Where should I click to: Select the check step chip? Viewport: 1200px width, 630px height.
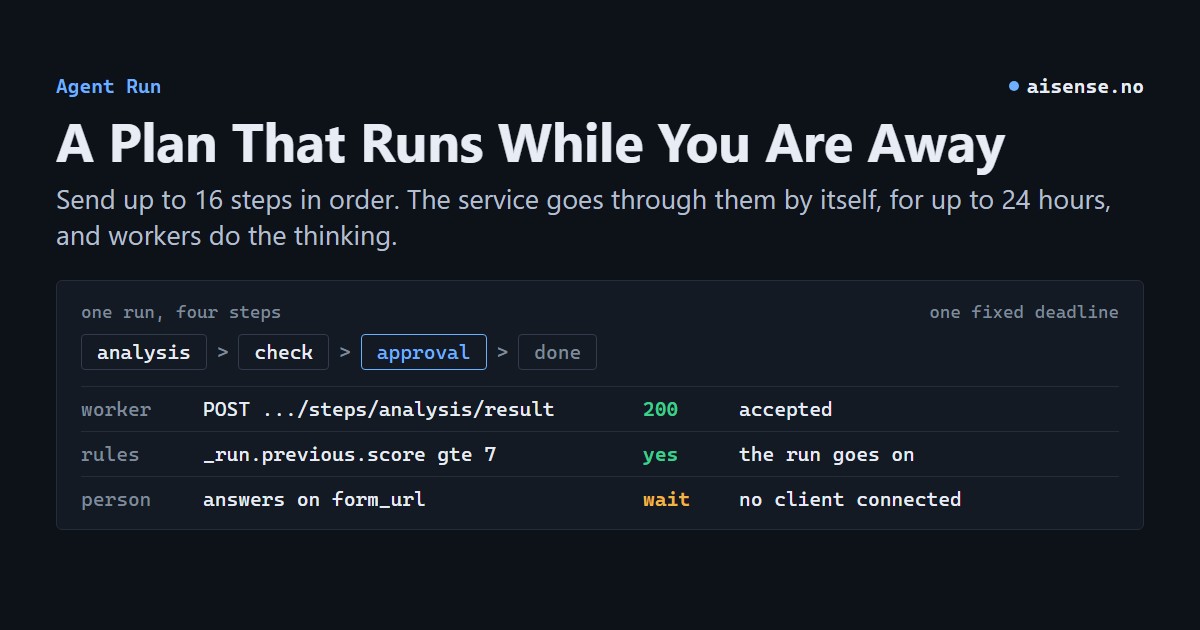(x=284, y=352)
